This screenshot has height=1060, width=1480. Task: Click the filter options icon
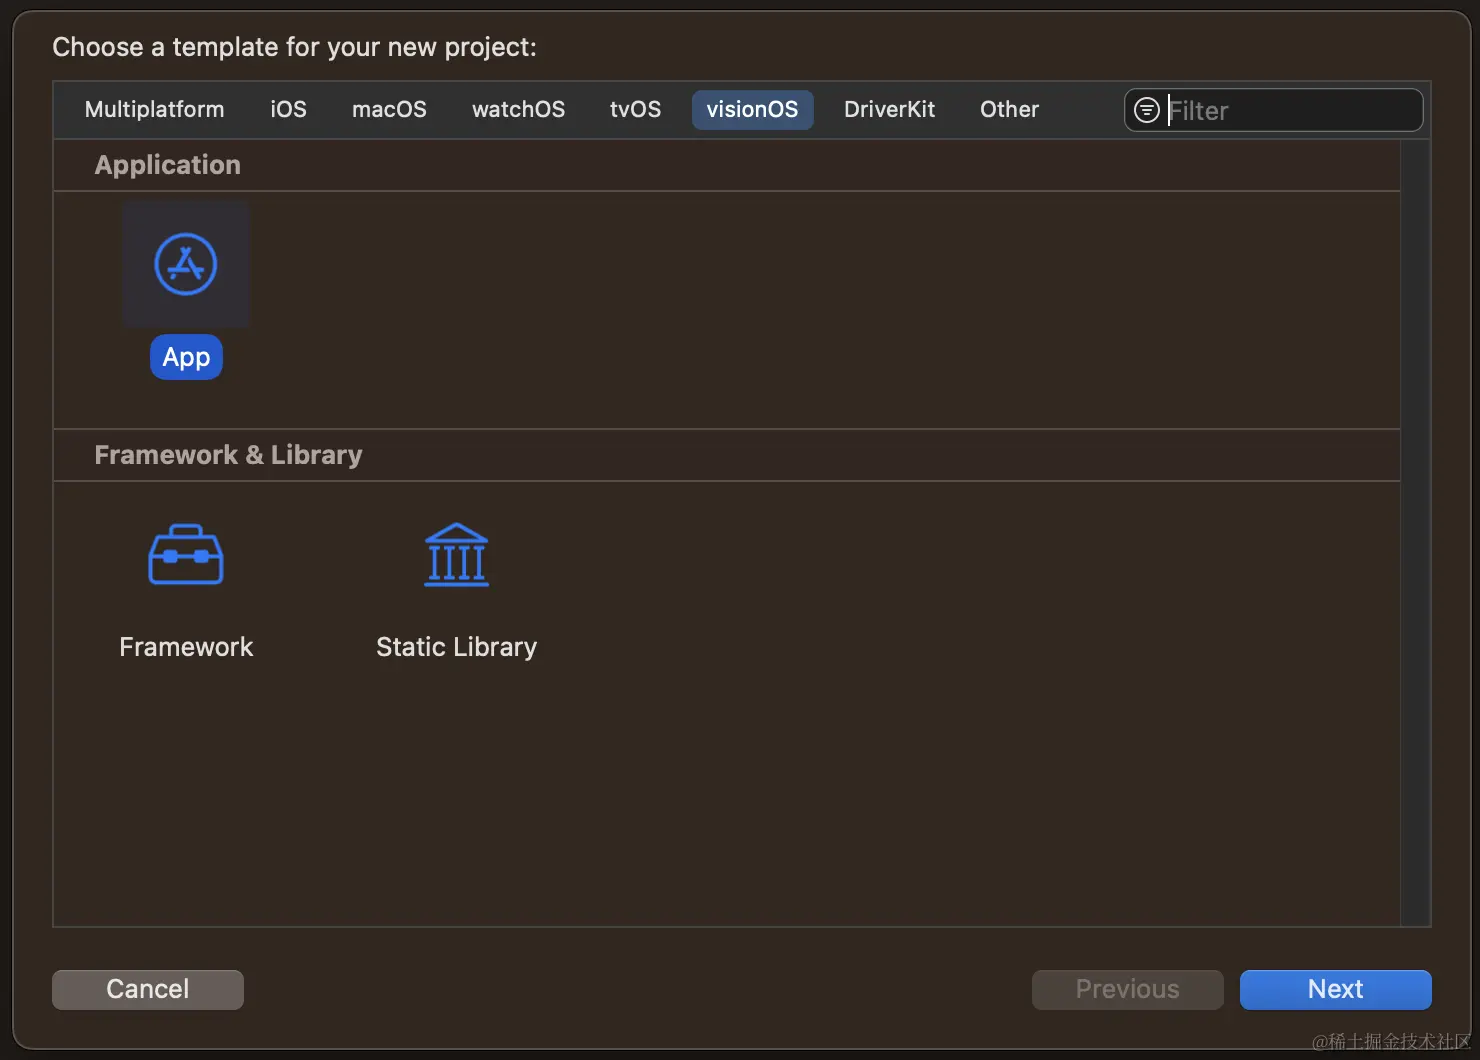[x=1147, y=110]
